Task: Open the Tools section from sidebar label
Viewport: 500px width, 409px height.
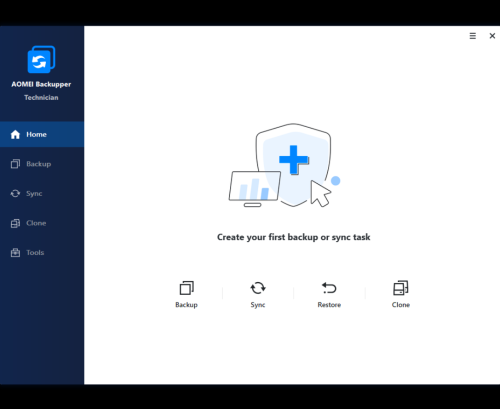Action: coord(35,252)
